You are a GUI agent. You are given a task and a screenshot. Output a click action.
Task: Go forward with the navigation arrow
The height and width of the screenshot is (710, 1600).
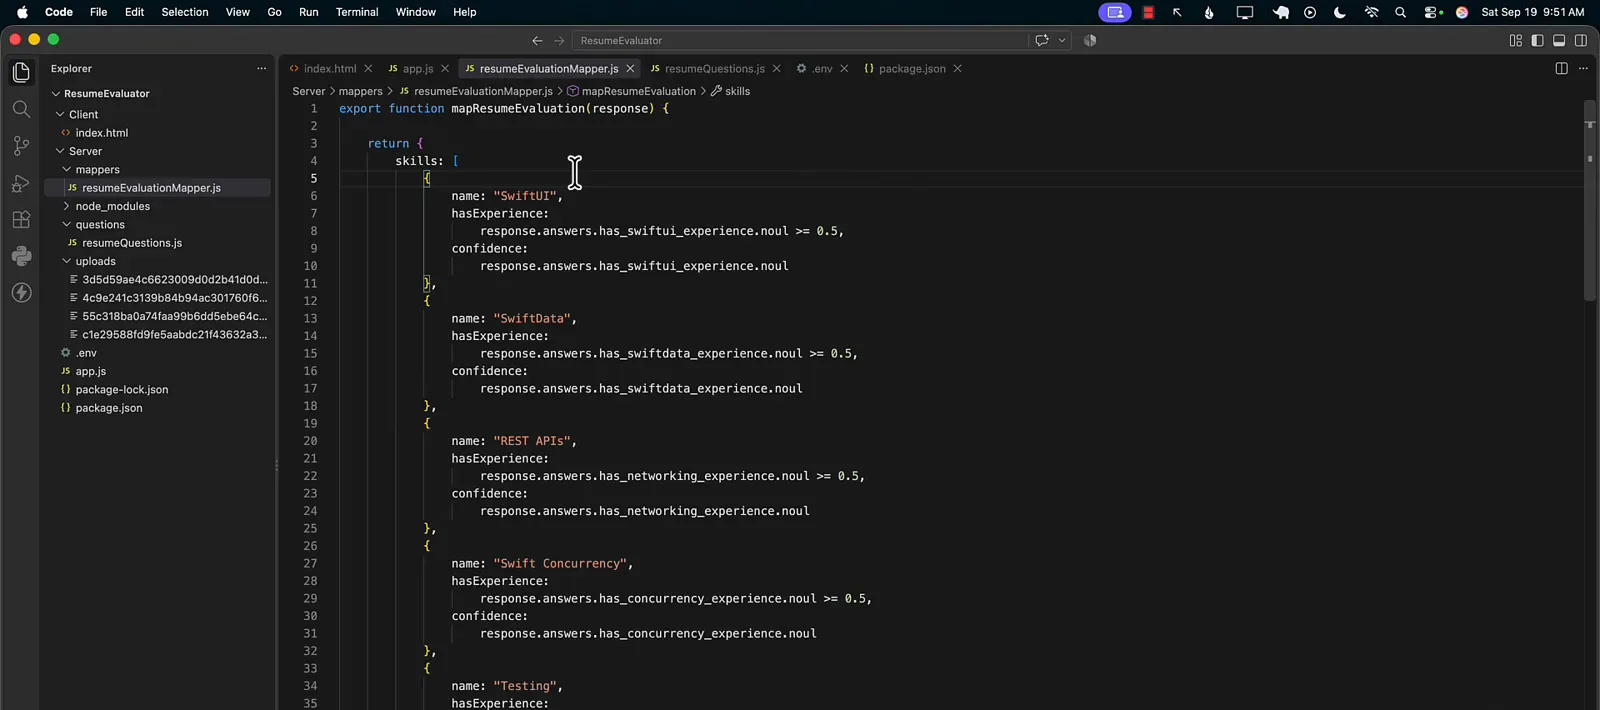pyautogui.click(x=559, y=41)
